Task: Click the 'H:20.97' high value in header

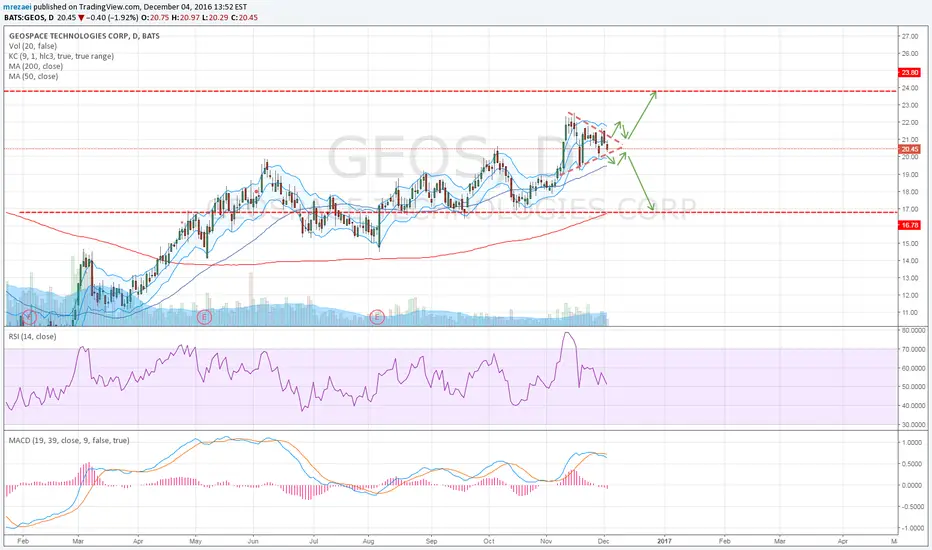Action: click(x=185, y=17)
